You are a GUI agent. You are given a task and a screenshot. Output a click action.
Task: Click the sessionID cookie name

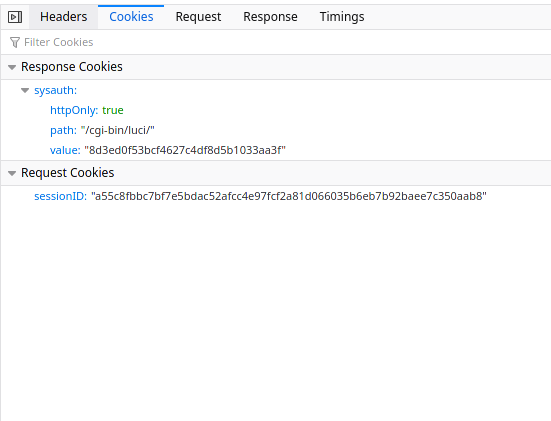(x=60, y=196)
